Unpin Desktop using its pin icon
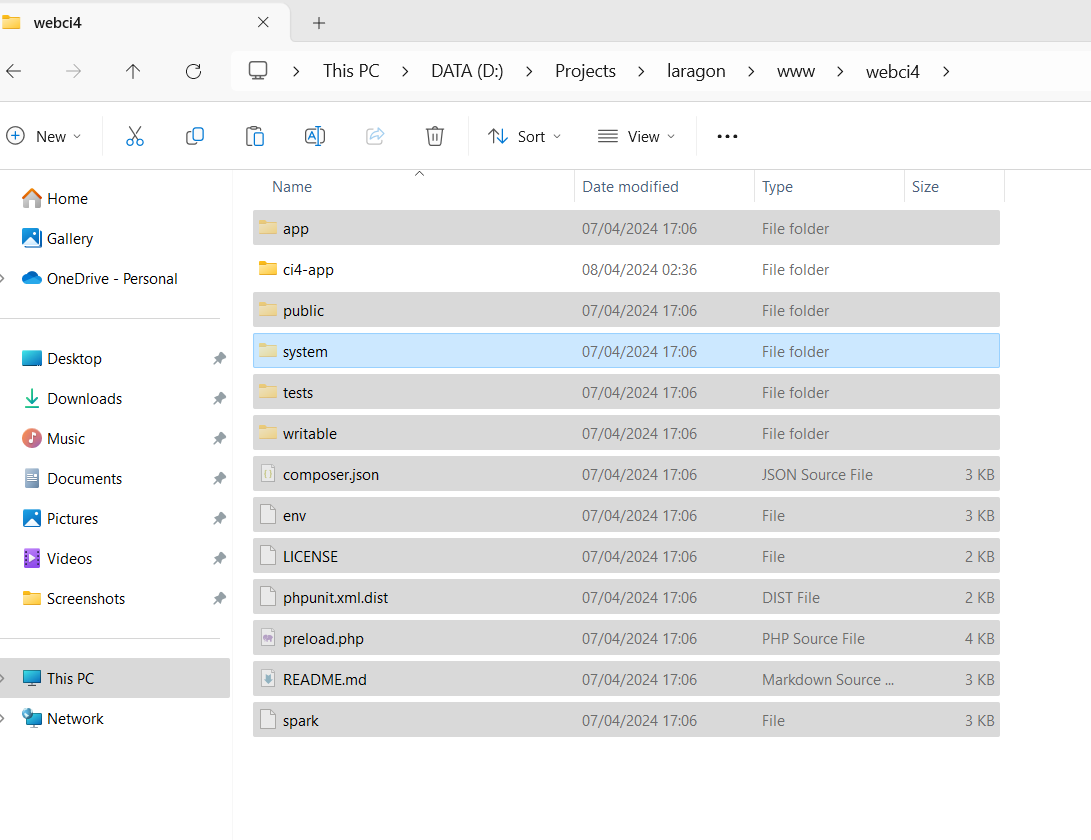This screenshot has width=1091, height=840. pos(219,358)
